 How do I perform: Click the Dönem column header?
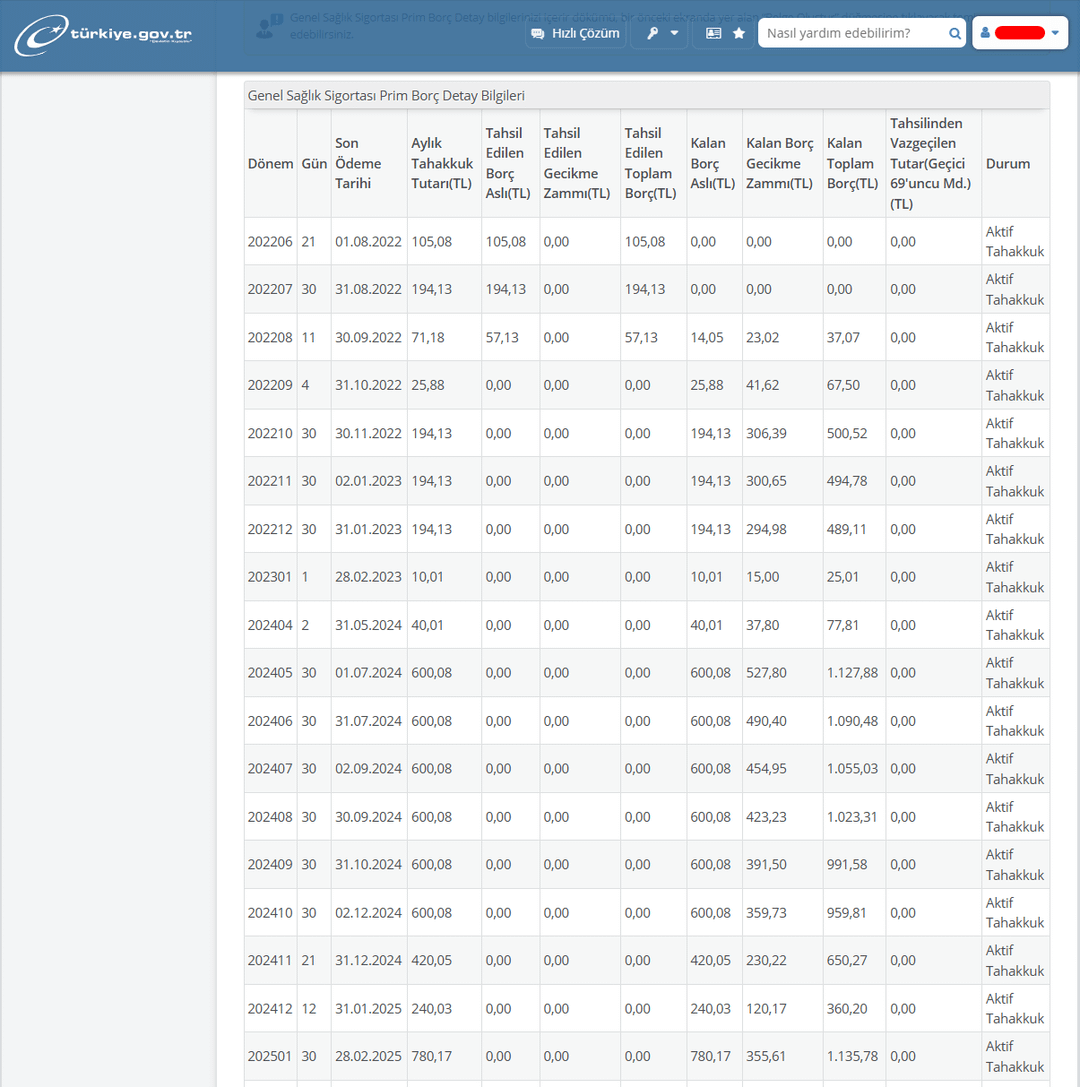tap(270, 164)
